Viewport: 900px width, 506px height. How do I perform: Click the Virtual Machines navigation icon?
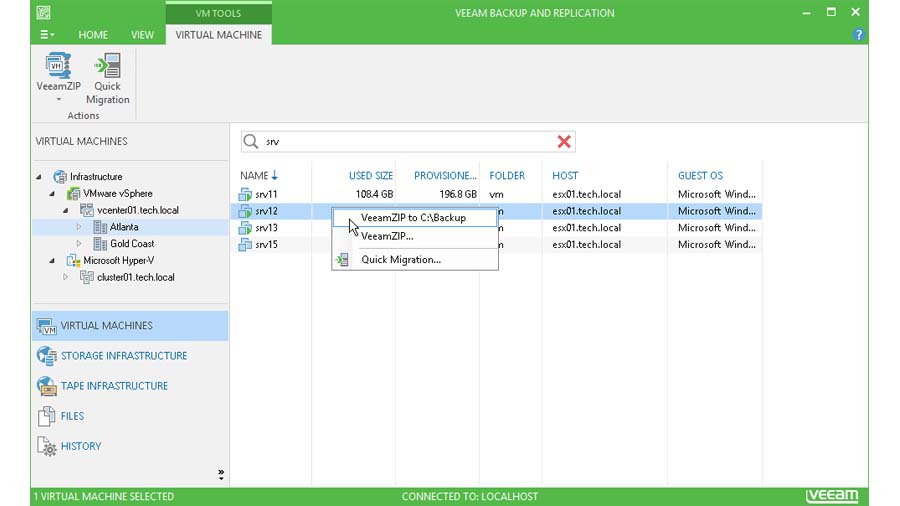pos(46,326)
